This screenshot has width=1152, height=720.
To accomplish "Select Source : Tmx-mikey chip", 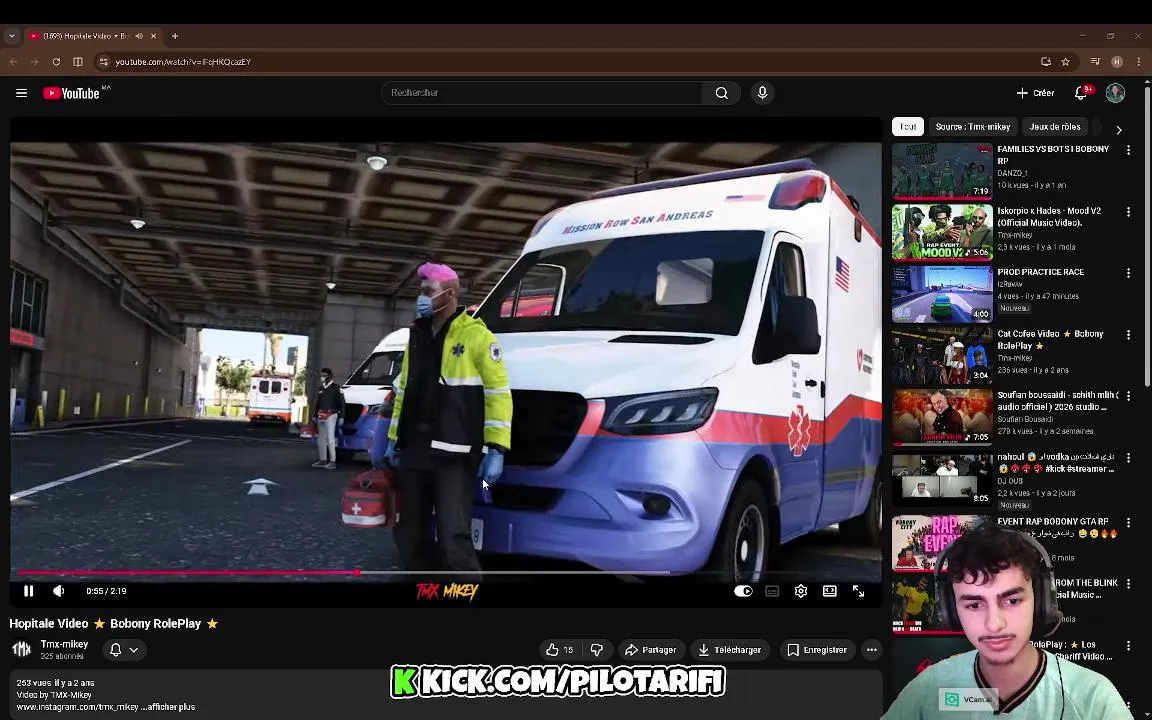I will click(973, 126).
